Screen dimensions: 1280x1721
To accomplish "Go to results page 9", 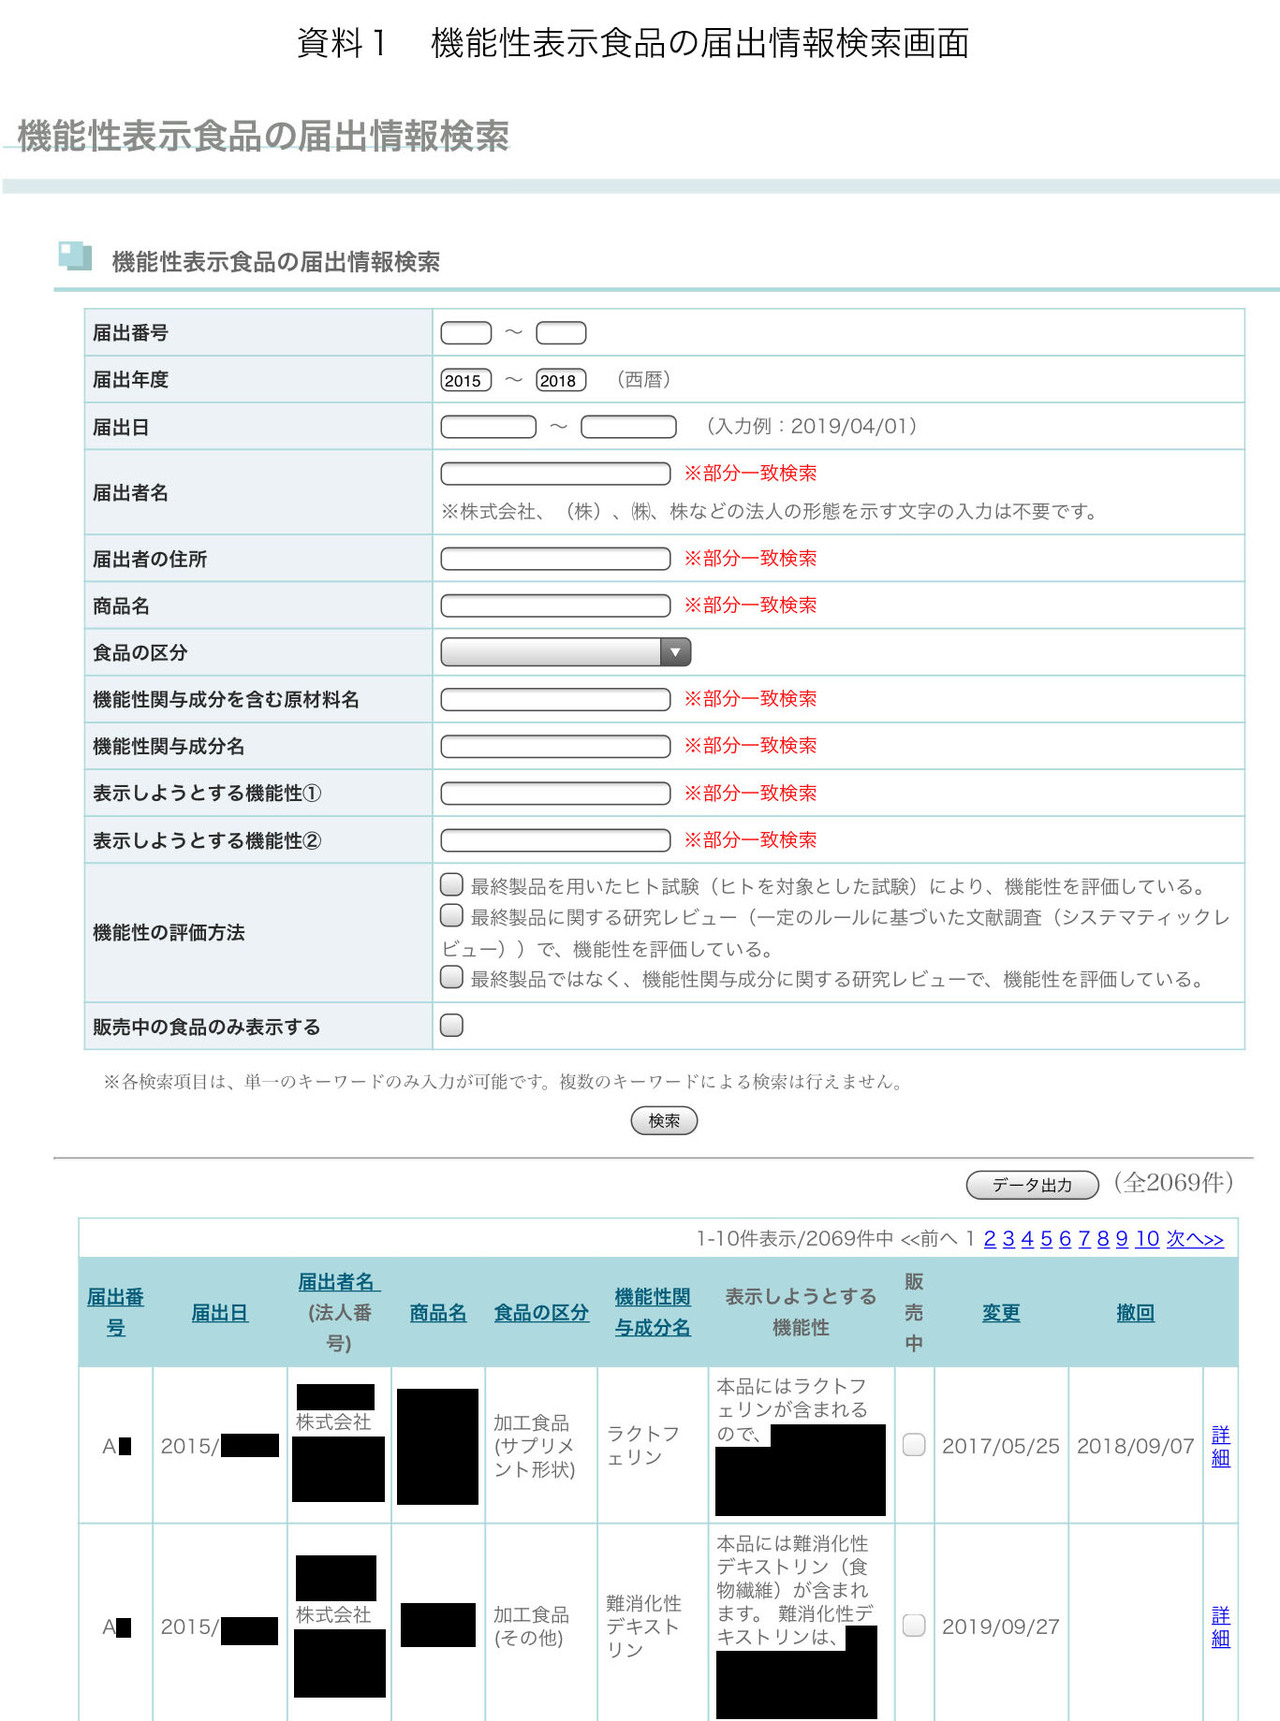I will [x=1122, y=1239].
